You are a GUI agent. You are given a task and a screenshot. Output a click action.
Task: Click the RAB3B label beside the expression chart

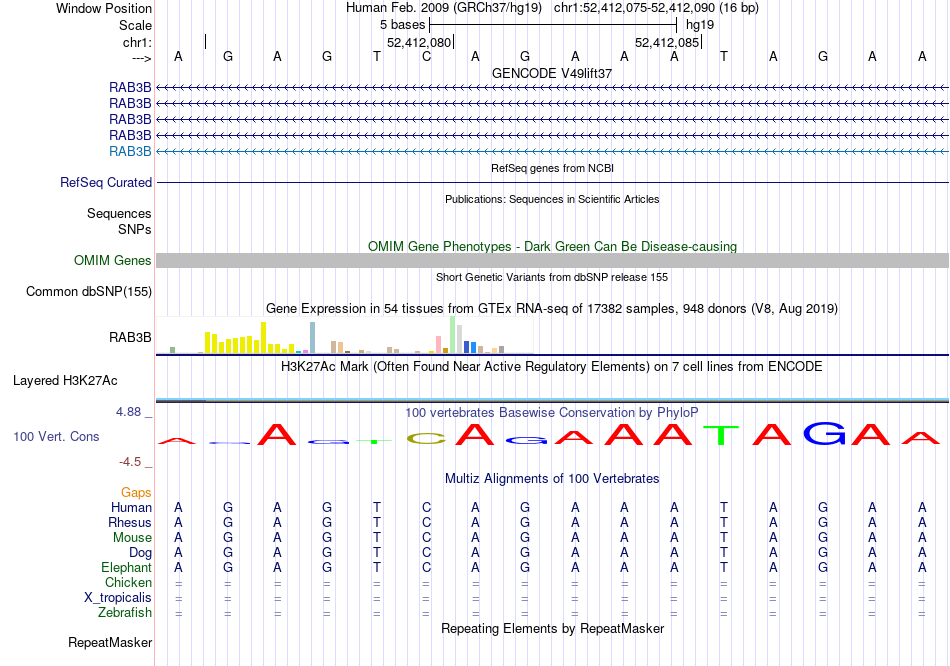(x=130, y=338)
